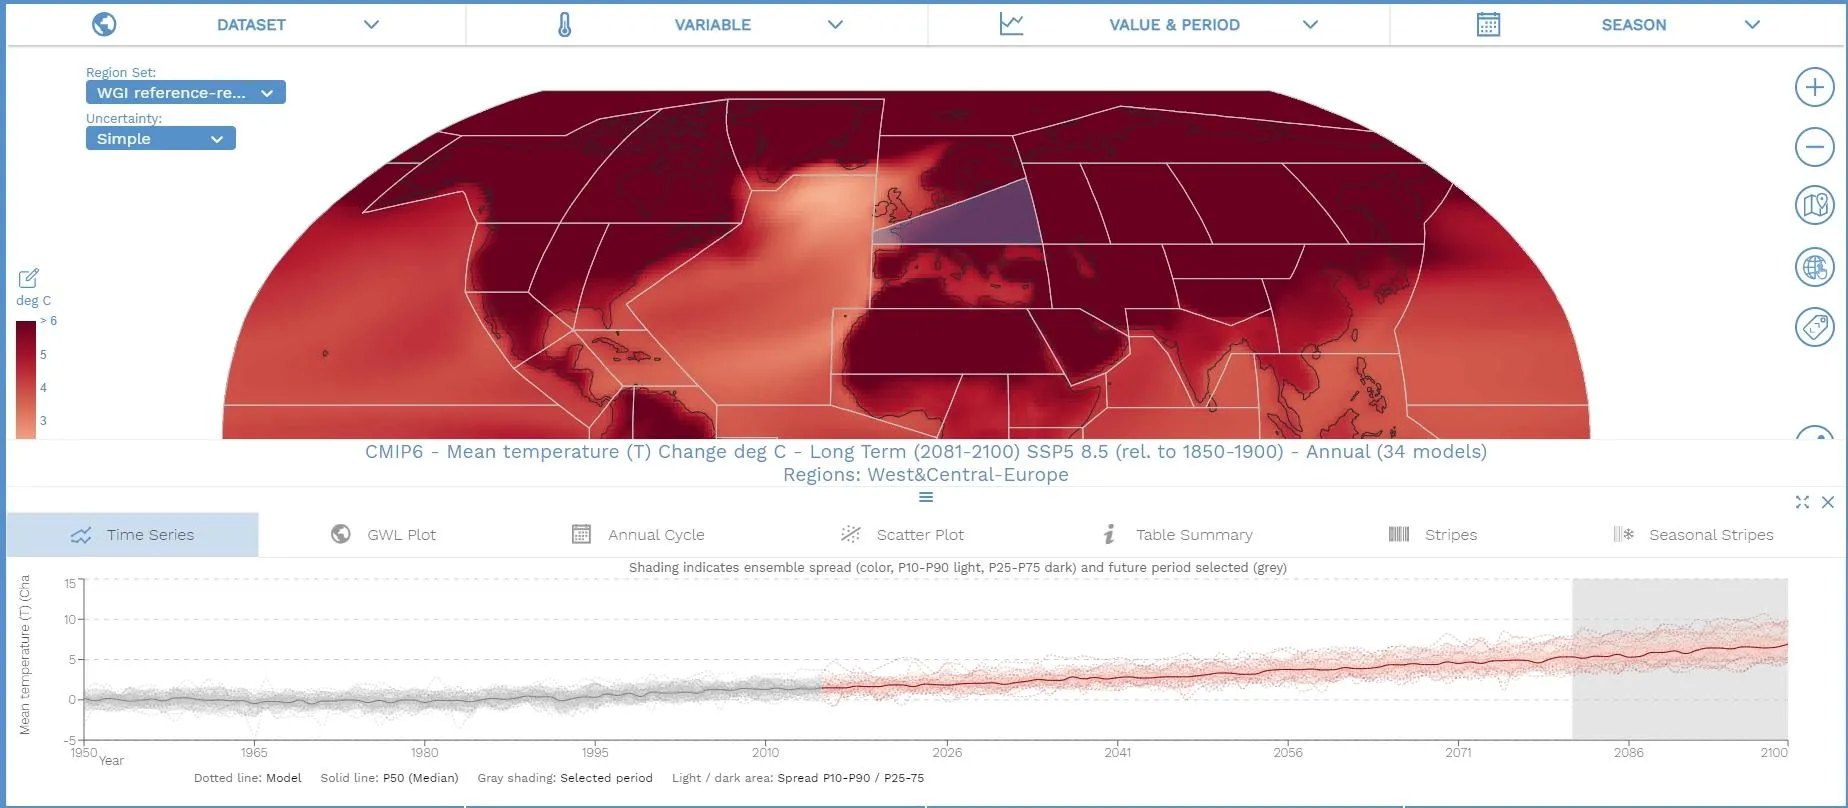Open the Region Set dropdown
This screenshot has height=808, width=1848.
pyautogui.click(x=185, y=93)
